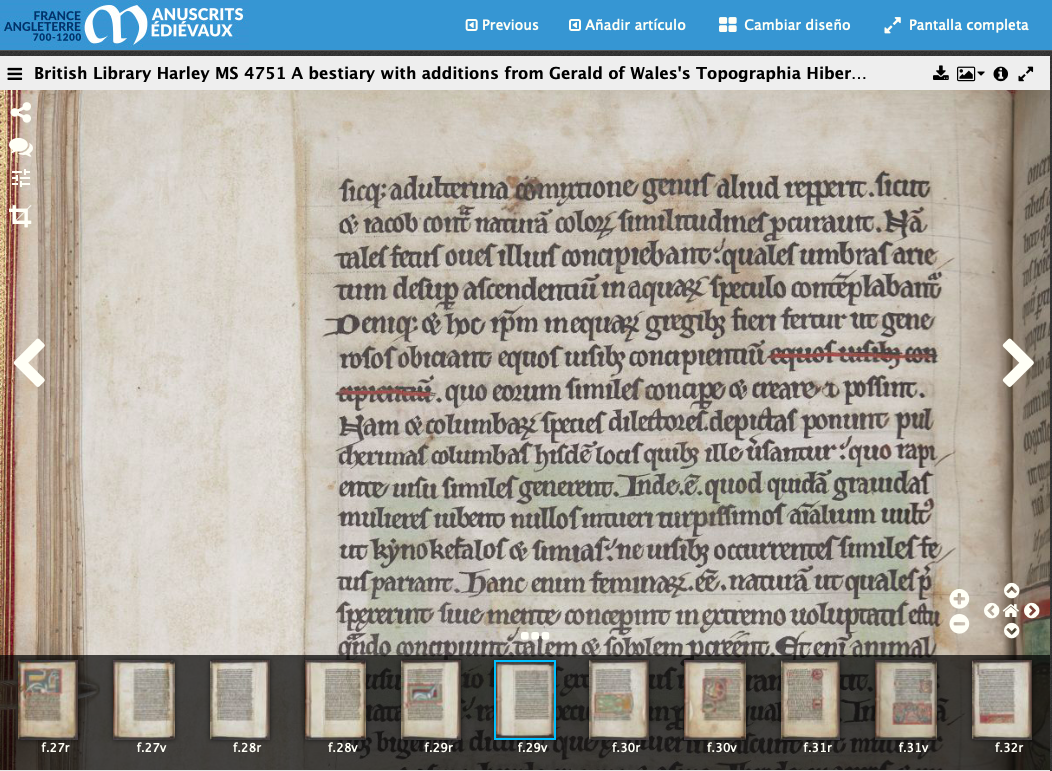This screenshot has width=1052, height=771.
Task: Open the annotations comment bubbles icon
Action: click(21, 147)
